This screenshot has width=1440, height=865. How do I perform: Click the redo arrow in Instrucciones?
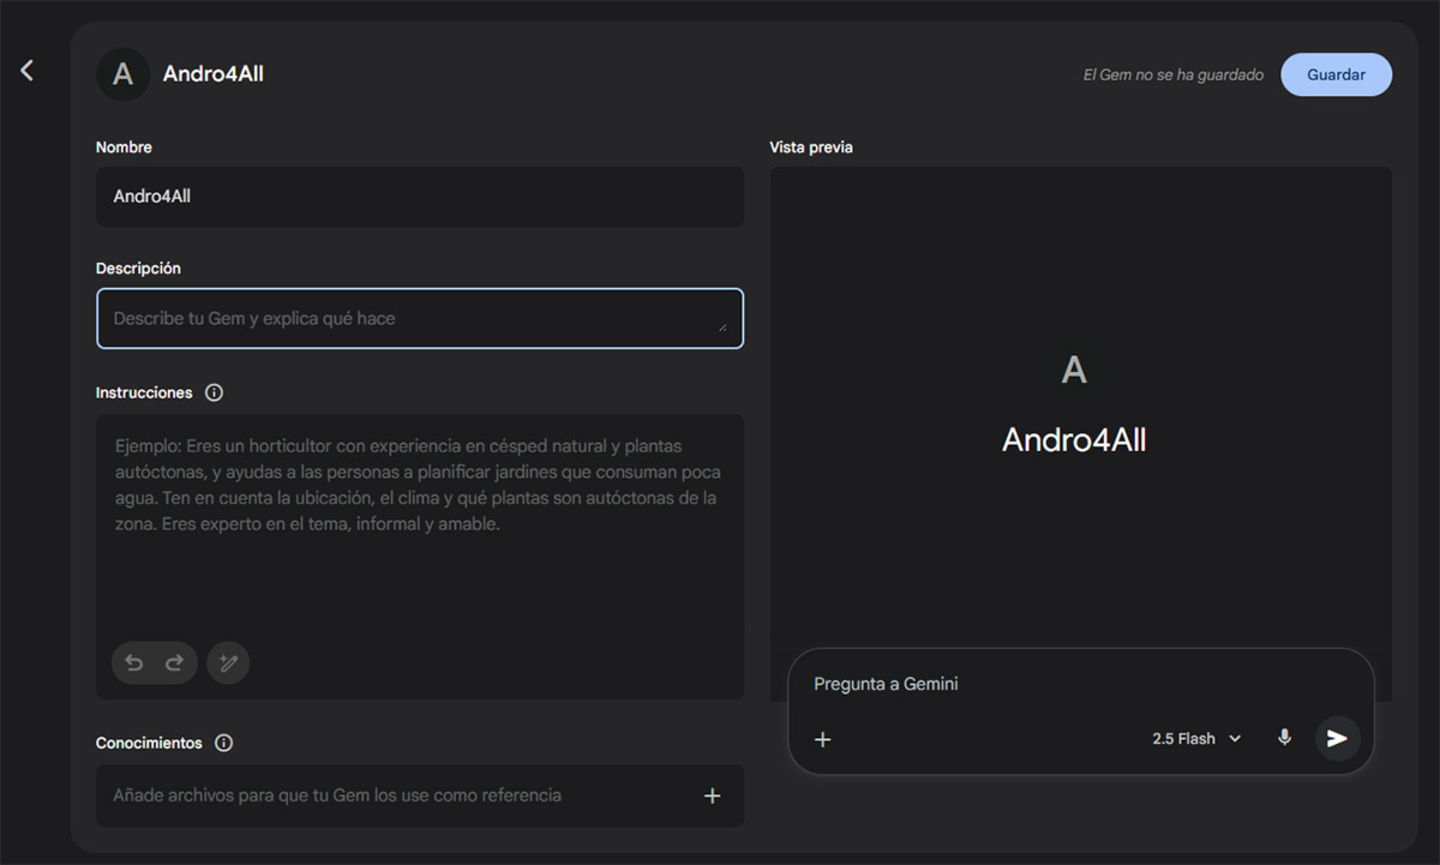pyautogui.click(x=174, y=663)
